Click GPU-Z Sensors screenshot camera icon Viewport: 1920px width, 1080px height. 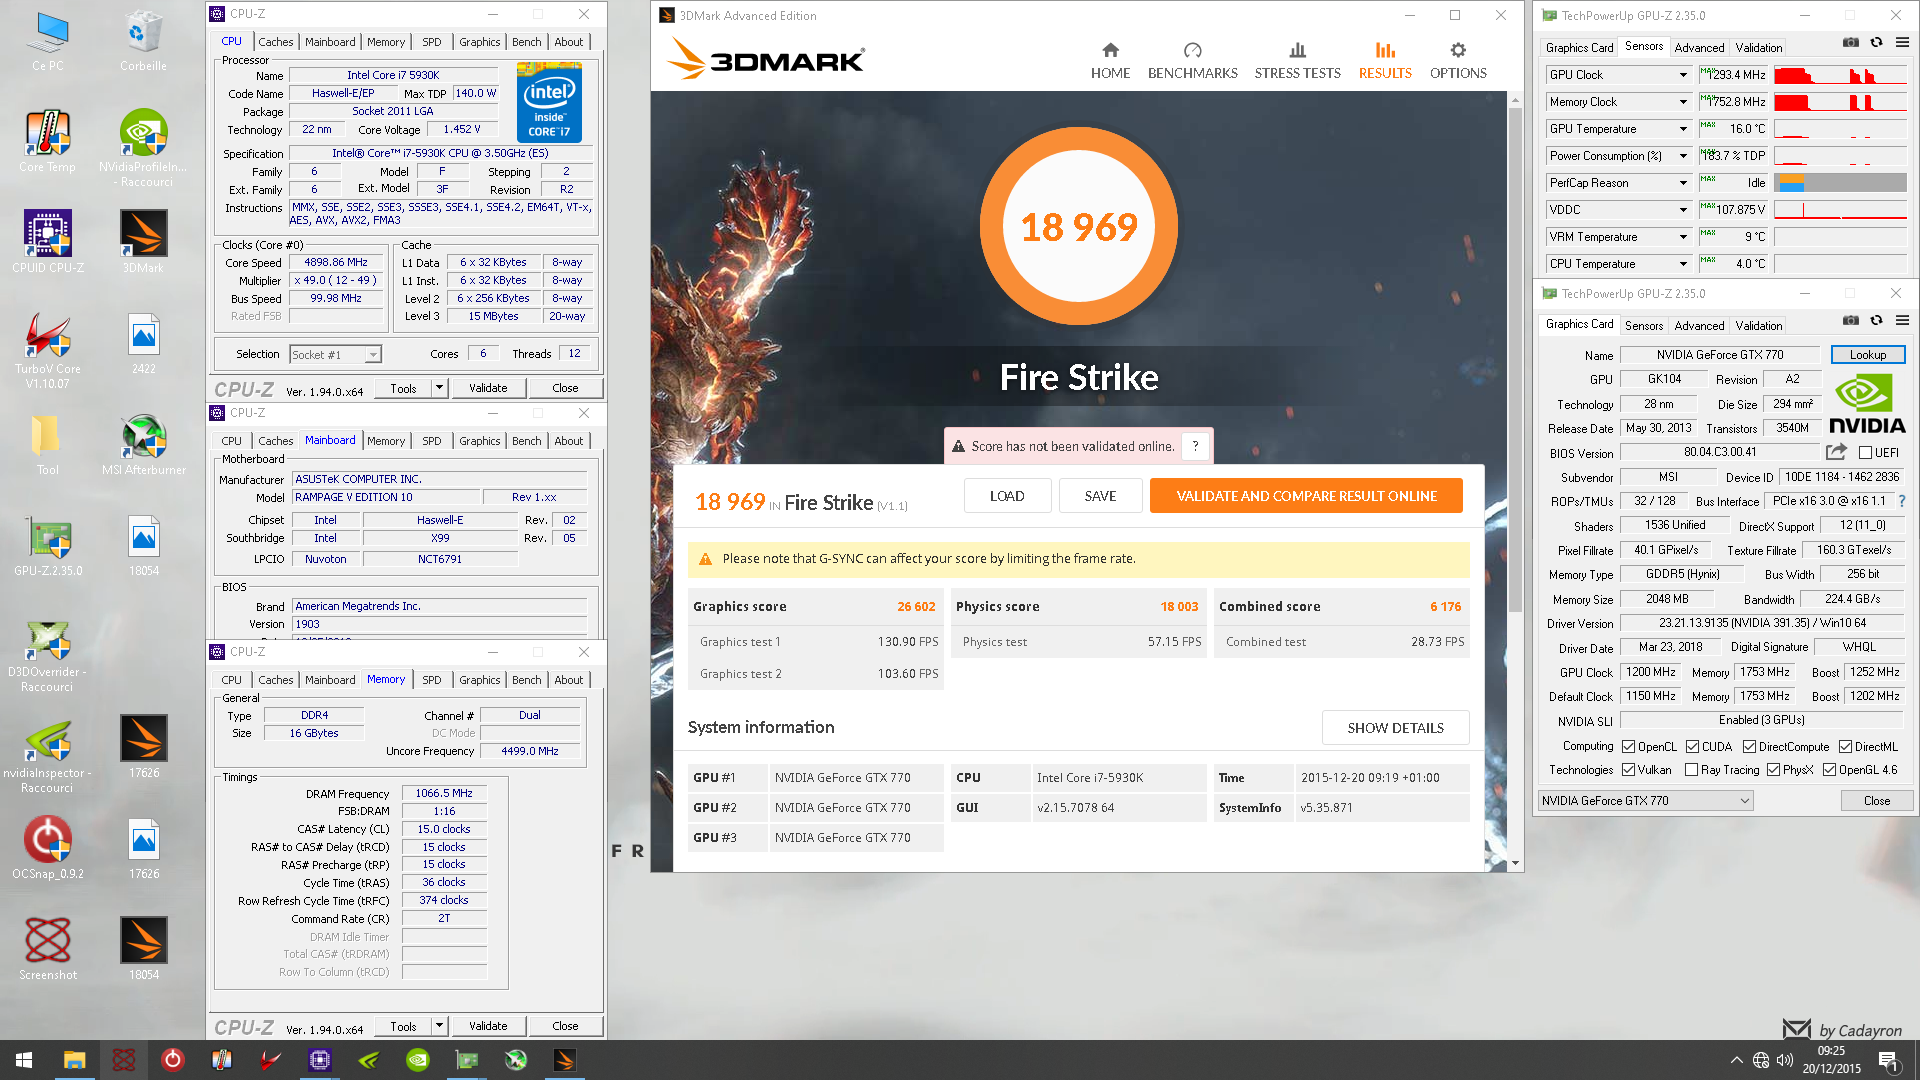[x=1851, y=42]
